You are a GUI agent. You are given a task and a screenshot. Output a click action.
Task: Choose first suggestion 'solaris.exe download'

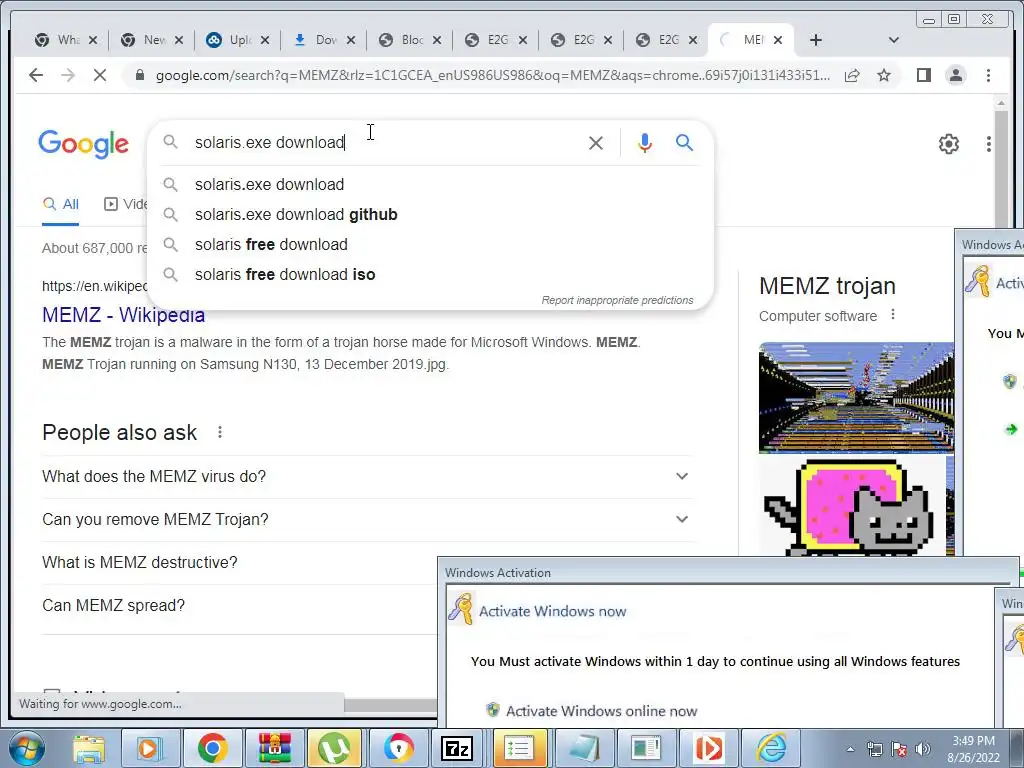pos(430,184)
